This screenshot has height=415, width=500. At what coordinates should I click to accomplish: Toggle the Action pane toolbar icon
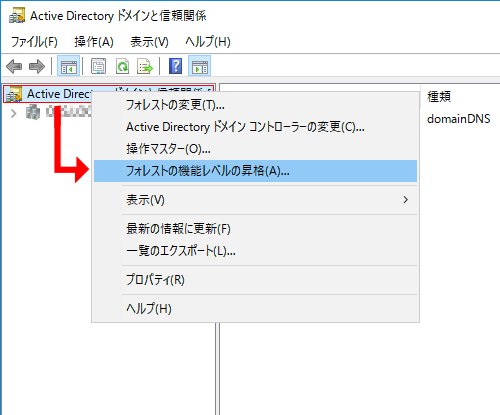click(199, 66)
